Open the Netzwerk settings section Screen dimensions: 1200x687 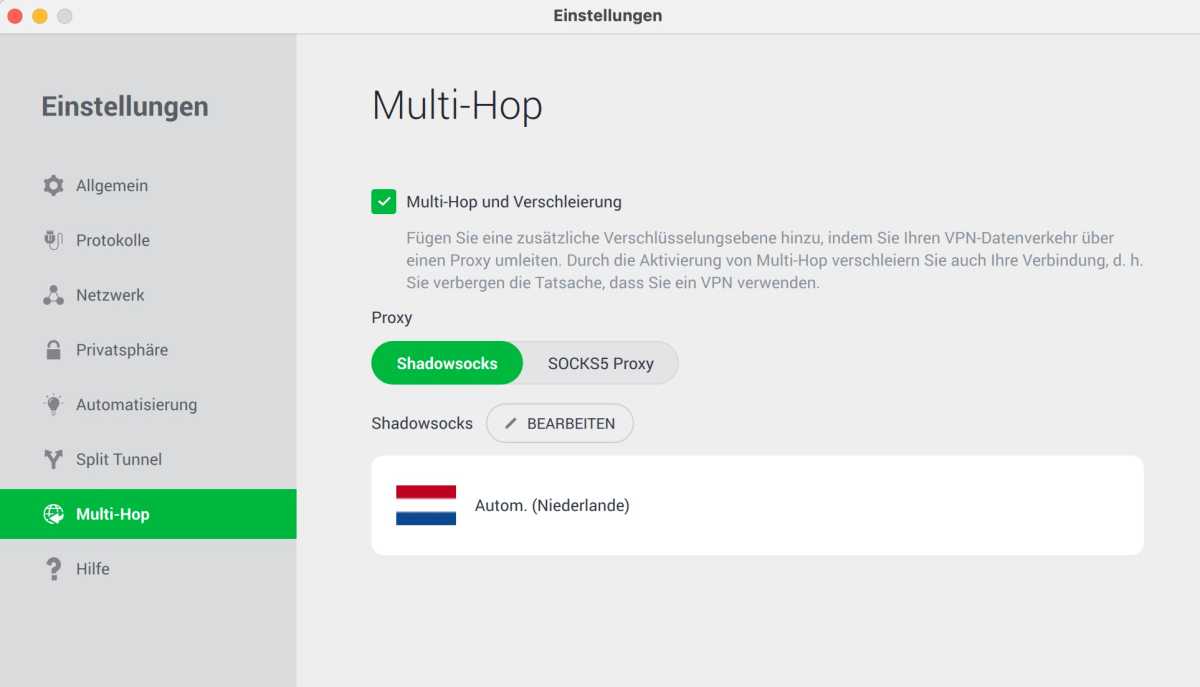[x=110, y=296]
